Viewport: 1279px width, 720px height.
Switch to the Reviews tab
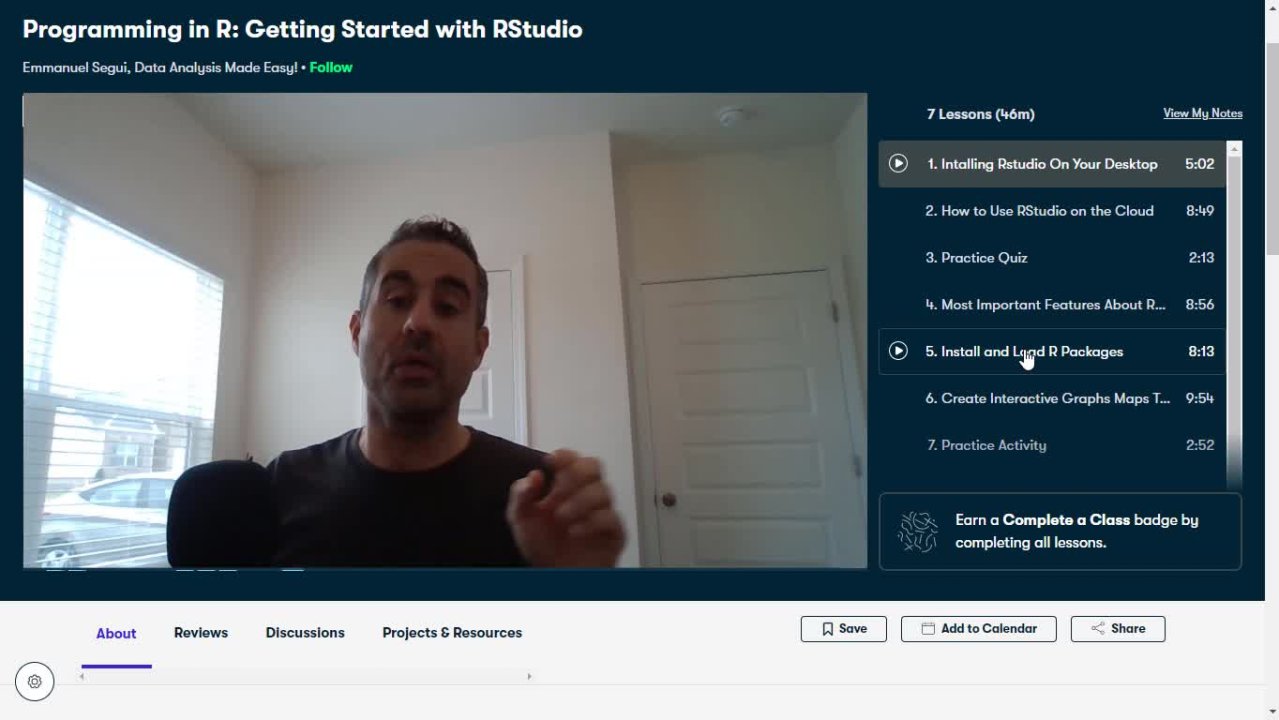point(201,633)
